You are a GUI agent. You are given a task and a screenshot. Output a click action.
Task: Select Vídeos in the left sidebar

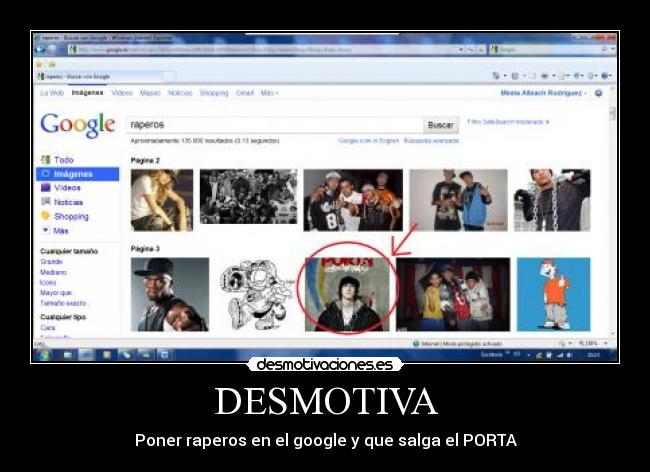[x=61, y=188]
